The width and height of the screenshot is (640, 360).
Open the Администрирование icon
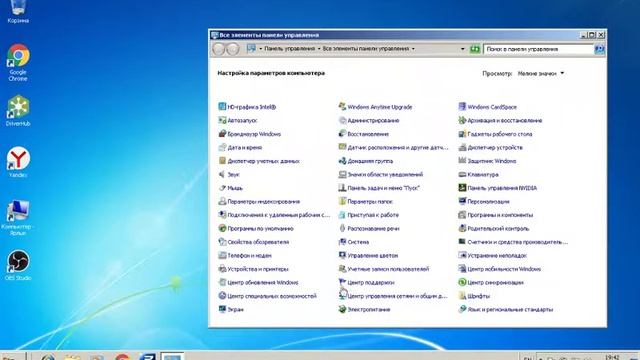pyautogui.click(x=342, y=120)
